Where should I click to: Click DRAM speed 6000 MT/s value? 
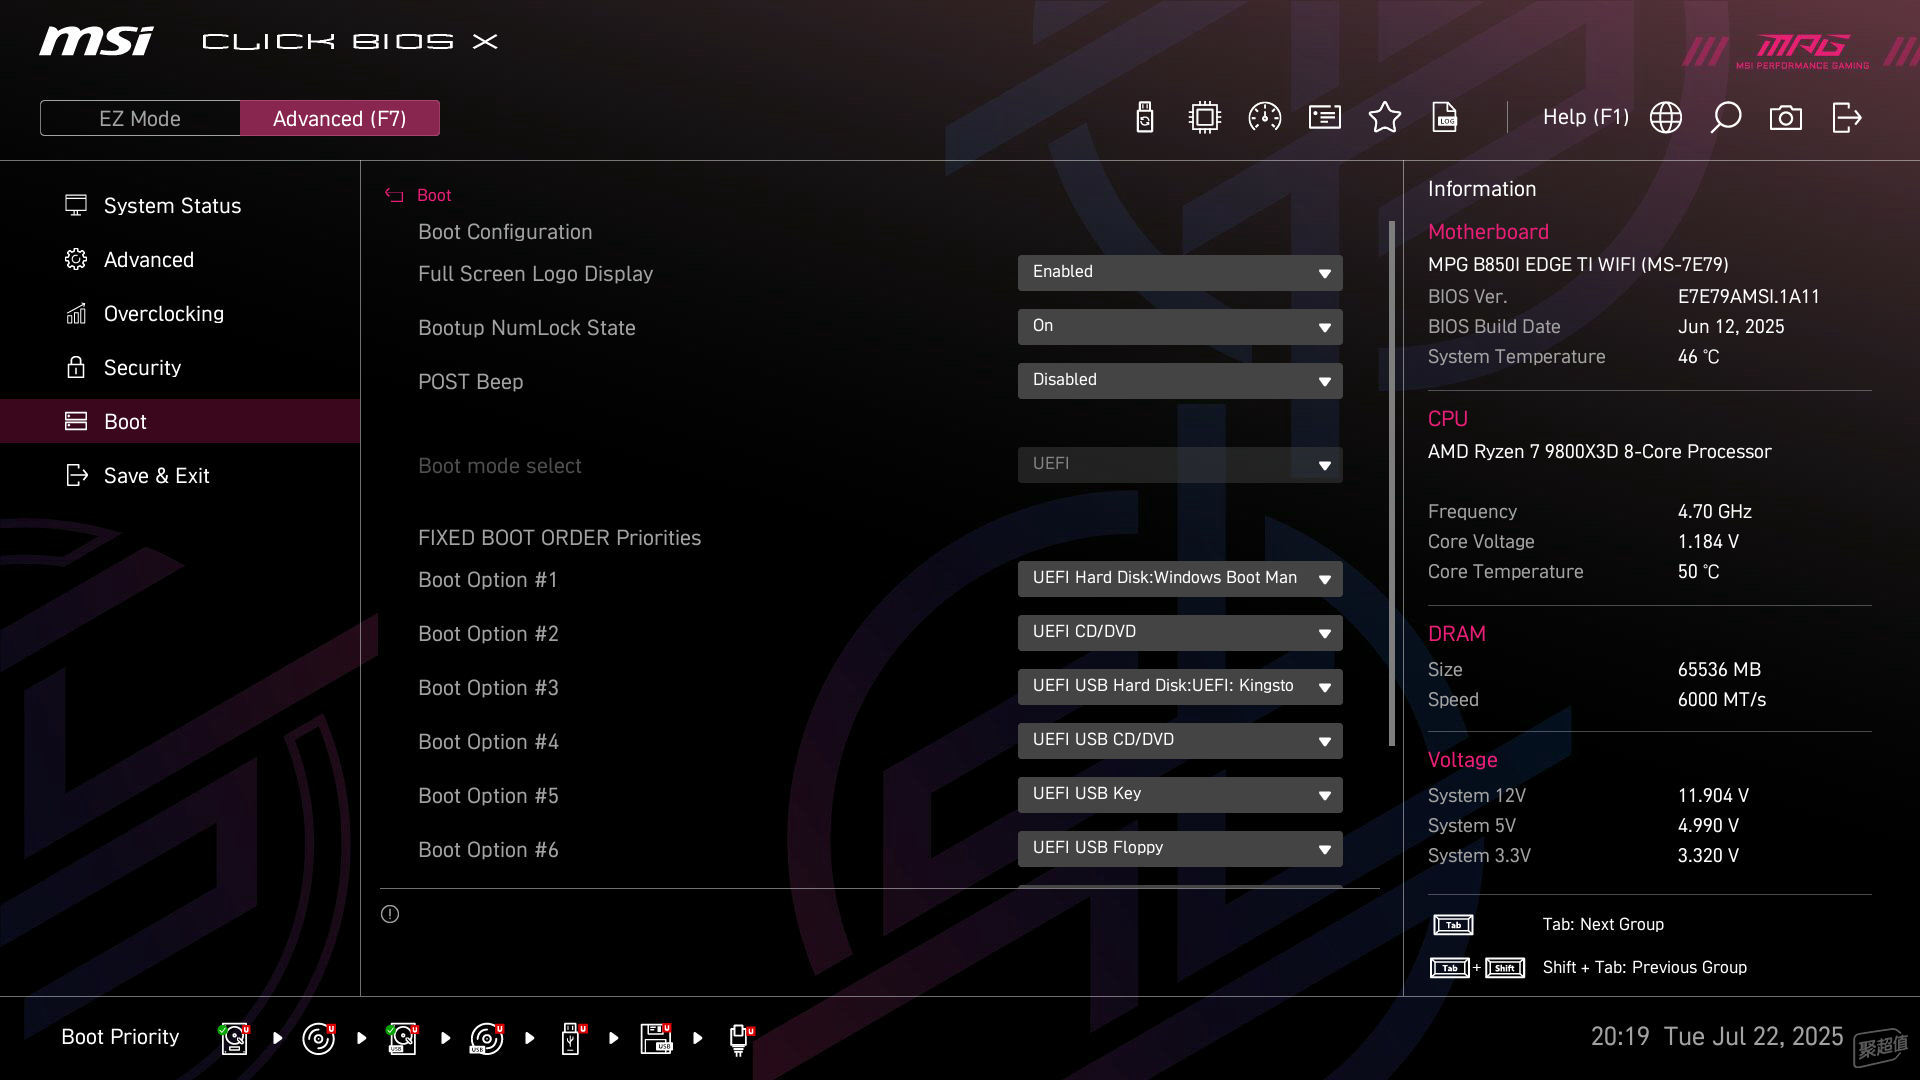click(1721, 700)
